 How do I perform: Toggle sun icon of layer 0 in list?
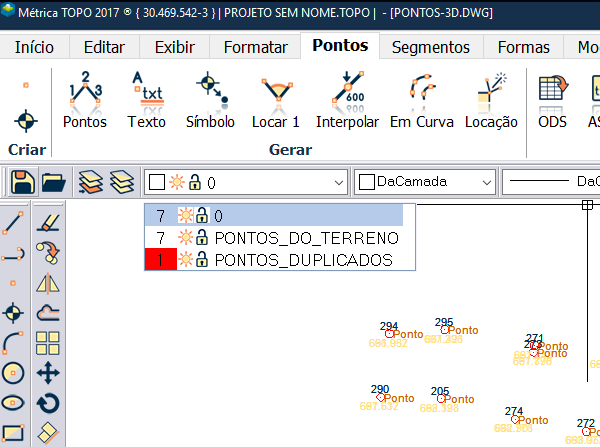coord(184,215)
